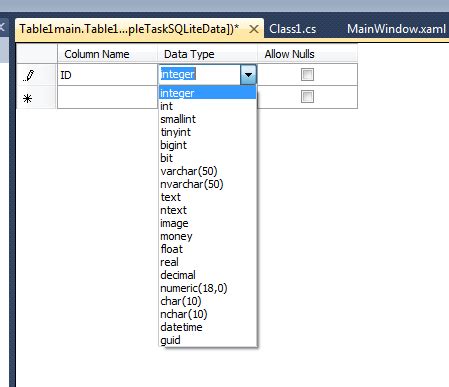
Task: Pick image from the data type list
Action: 208,223
